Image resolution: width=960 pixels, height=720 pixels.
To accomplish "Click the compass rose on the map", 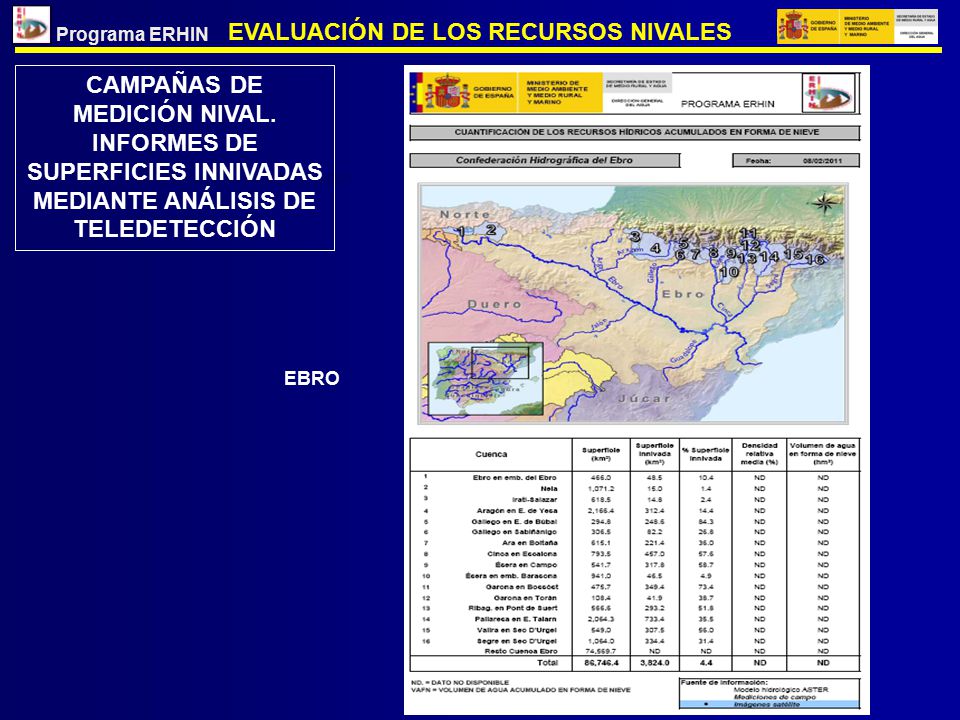I will coord(824,203).
